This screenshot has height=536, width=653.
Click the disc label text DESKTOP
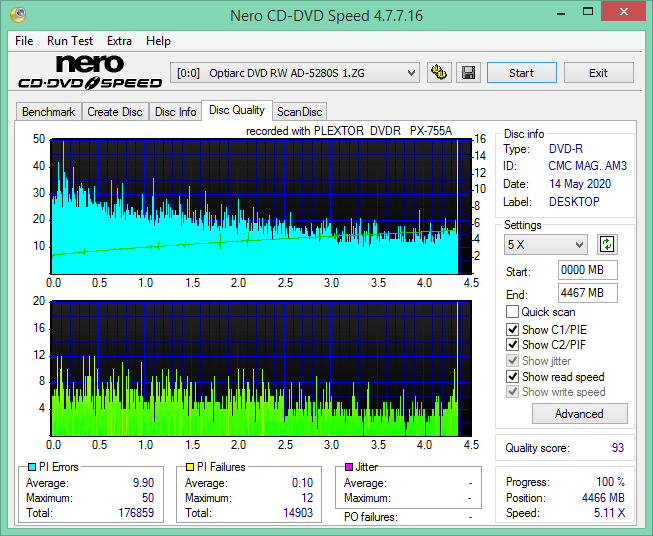[574, 202]
